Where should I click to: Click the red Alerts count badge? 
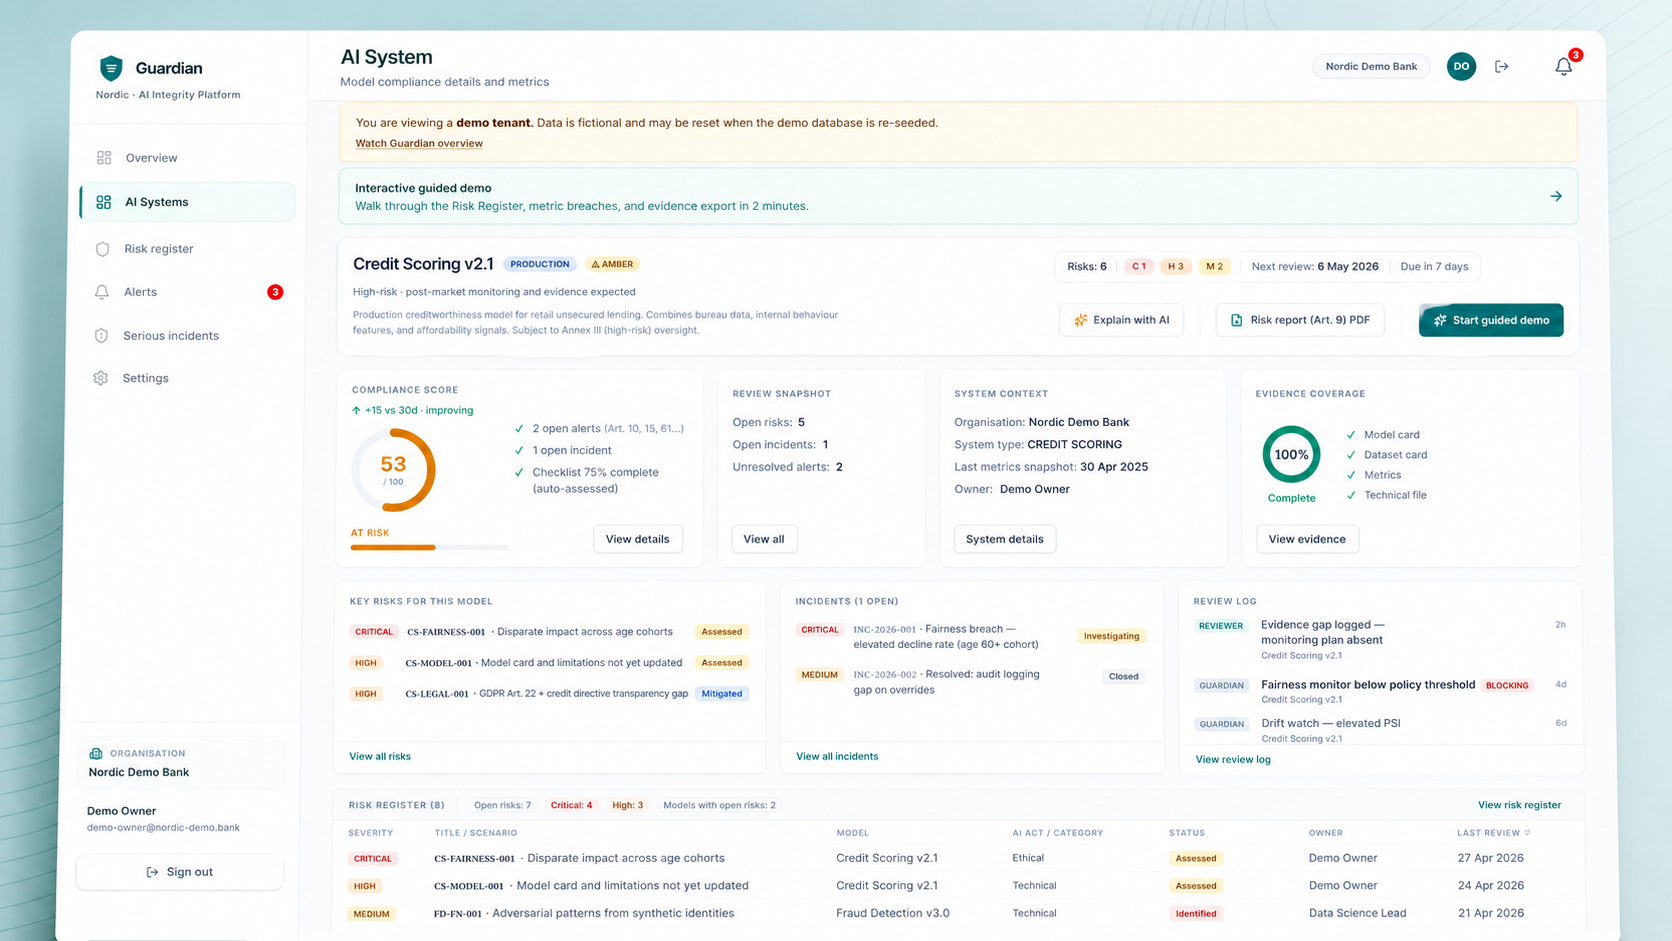[275, 292]
